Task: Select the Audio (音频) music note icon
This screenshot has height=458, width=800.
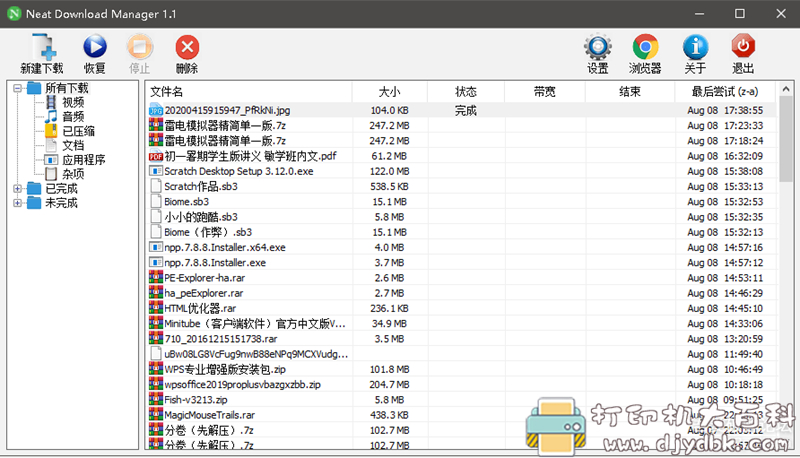Action: click(51, 116)
